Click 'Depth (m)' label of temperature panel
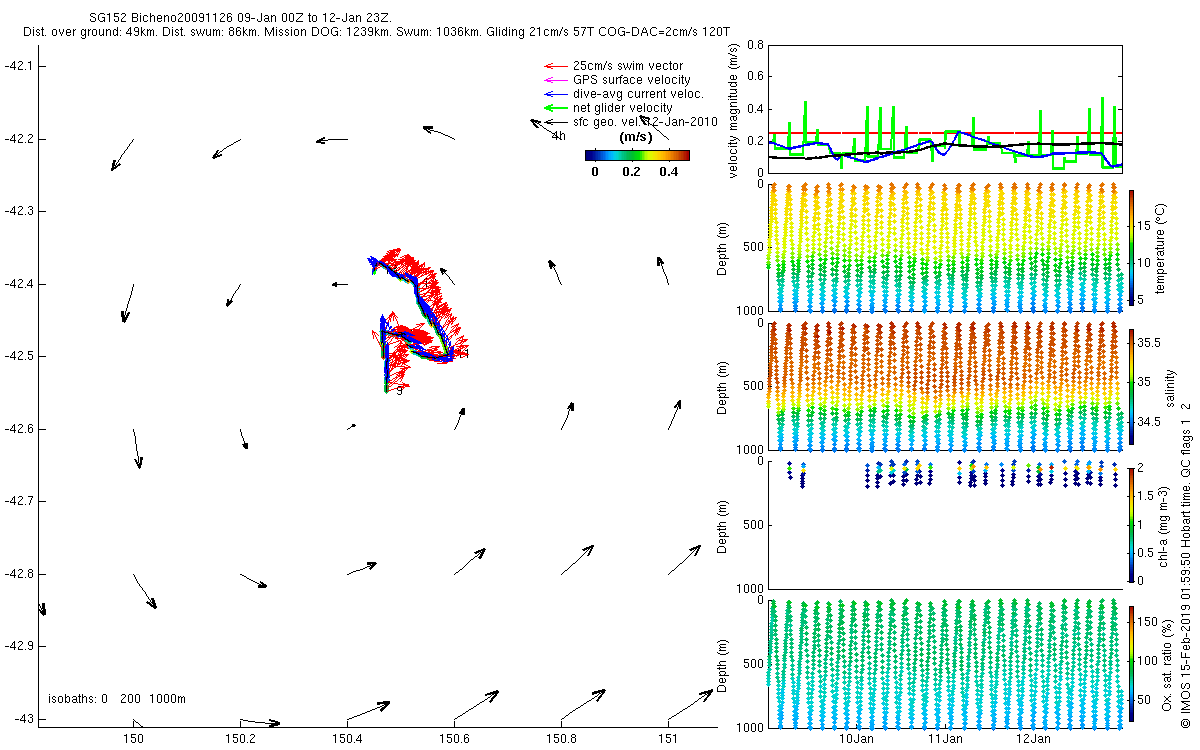Image resolution: width=1200 pixels, height=750 pixels. click(x=724, y=248)
